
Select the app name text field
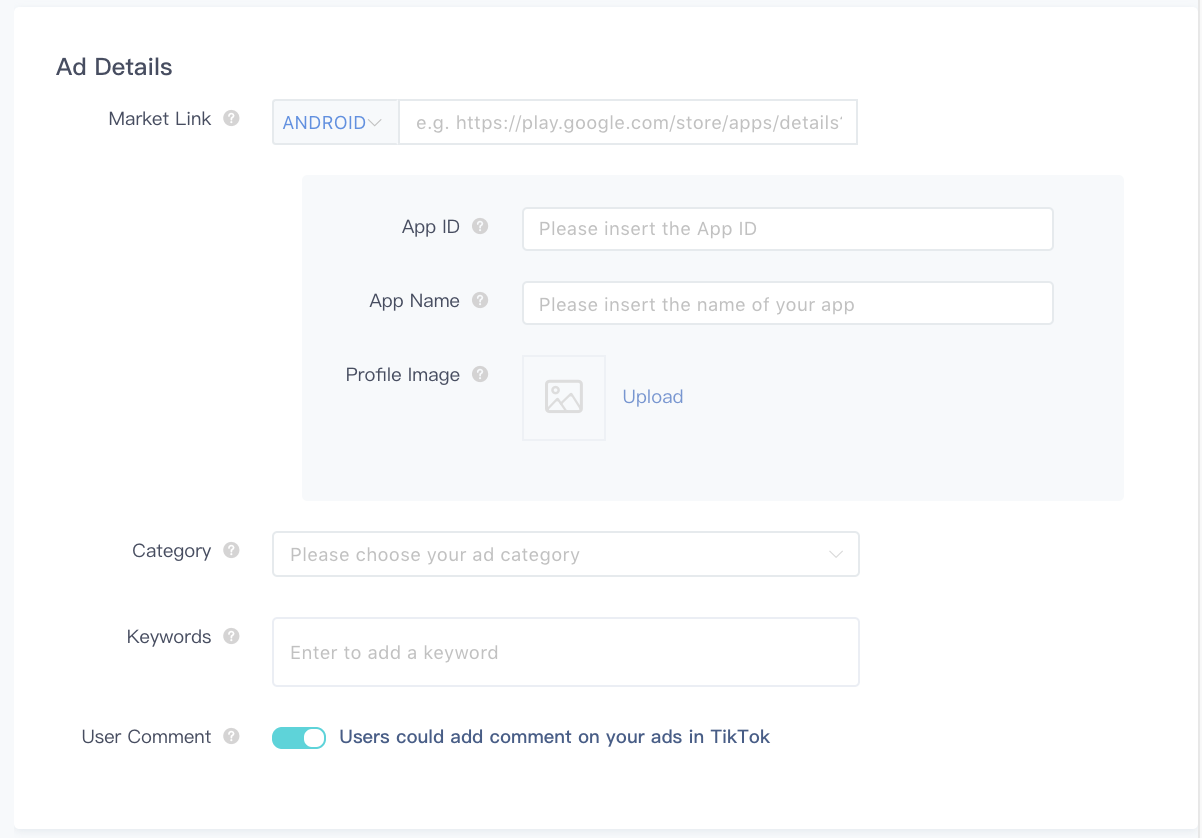click(787, 304)
